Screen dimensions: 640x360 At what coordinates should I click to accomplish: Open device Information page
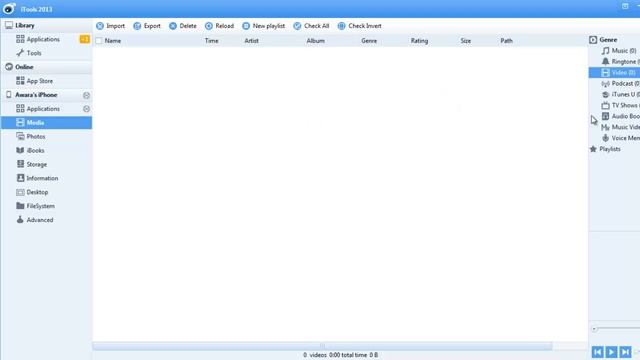(42, 178)
